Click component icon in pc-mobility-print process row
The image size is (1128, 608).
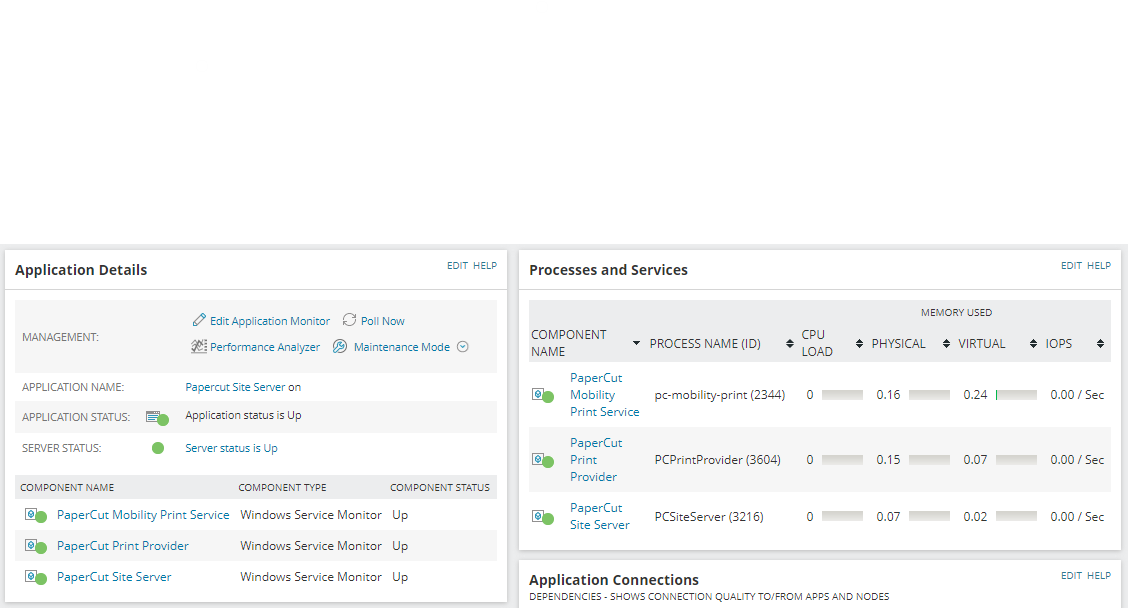point(542,395)
